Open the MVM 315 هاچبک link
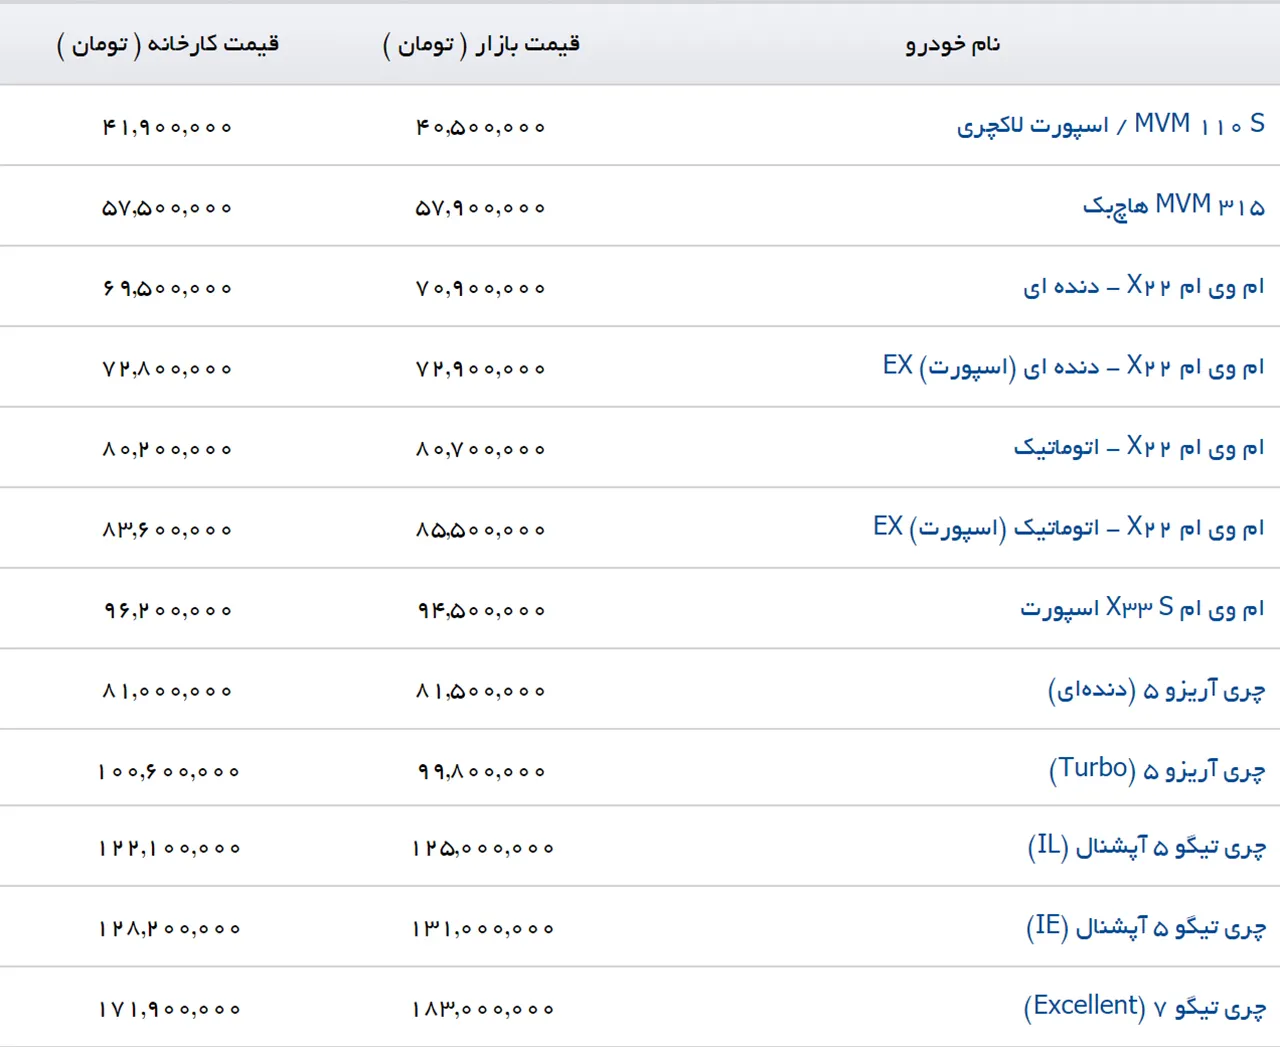This screenshot has width=1280, height=1047. pos(1174,206)
